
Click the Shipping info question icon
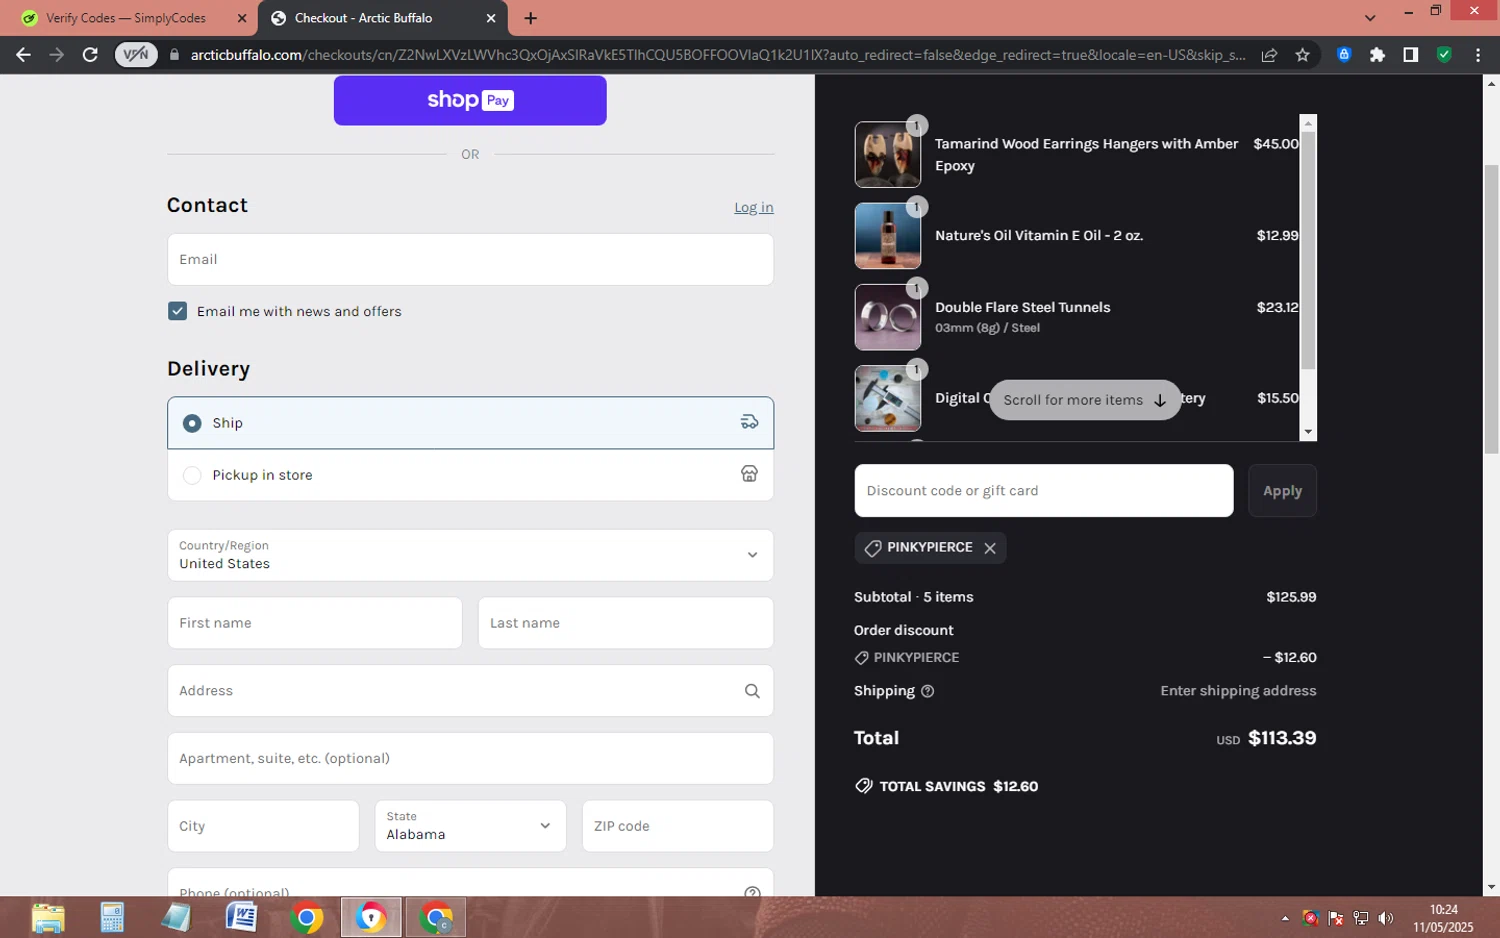(927, 691)
